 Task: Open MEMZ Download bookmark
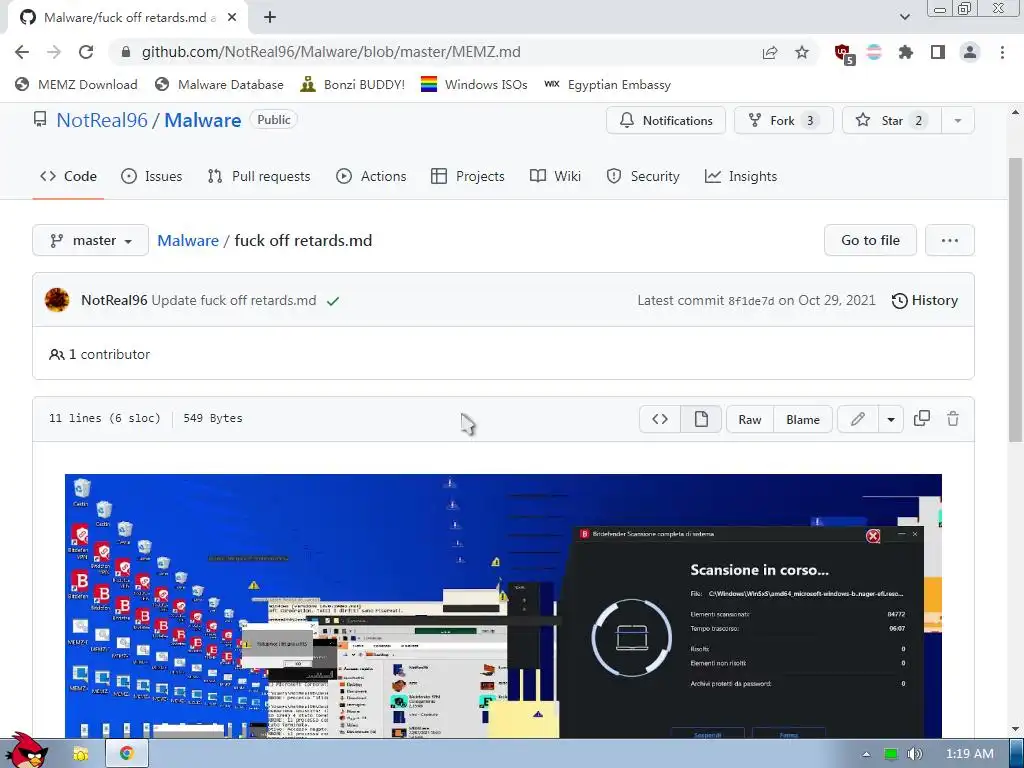pos(76,85)
